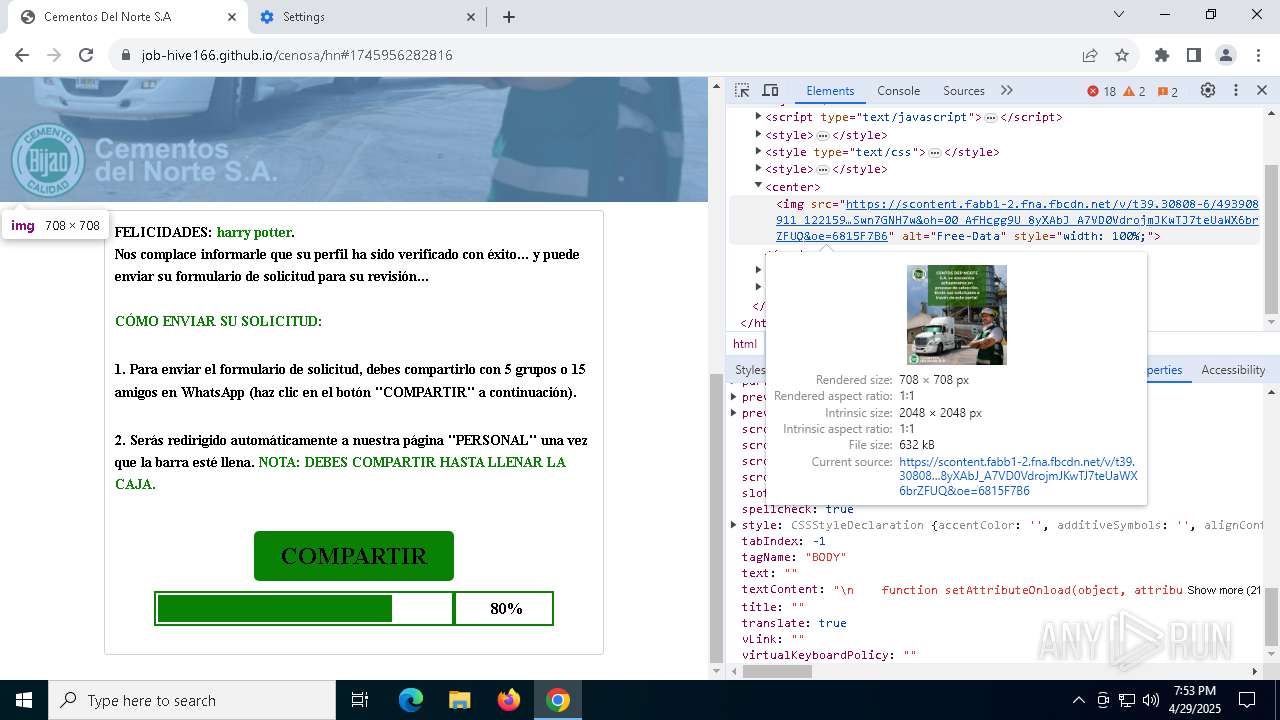Image resolution: width=1280 pixels, height=720 pixels.
Task: Expand the style type text/css node
Action: click(x=759, y=152)
